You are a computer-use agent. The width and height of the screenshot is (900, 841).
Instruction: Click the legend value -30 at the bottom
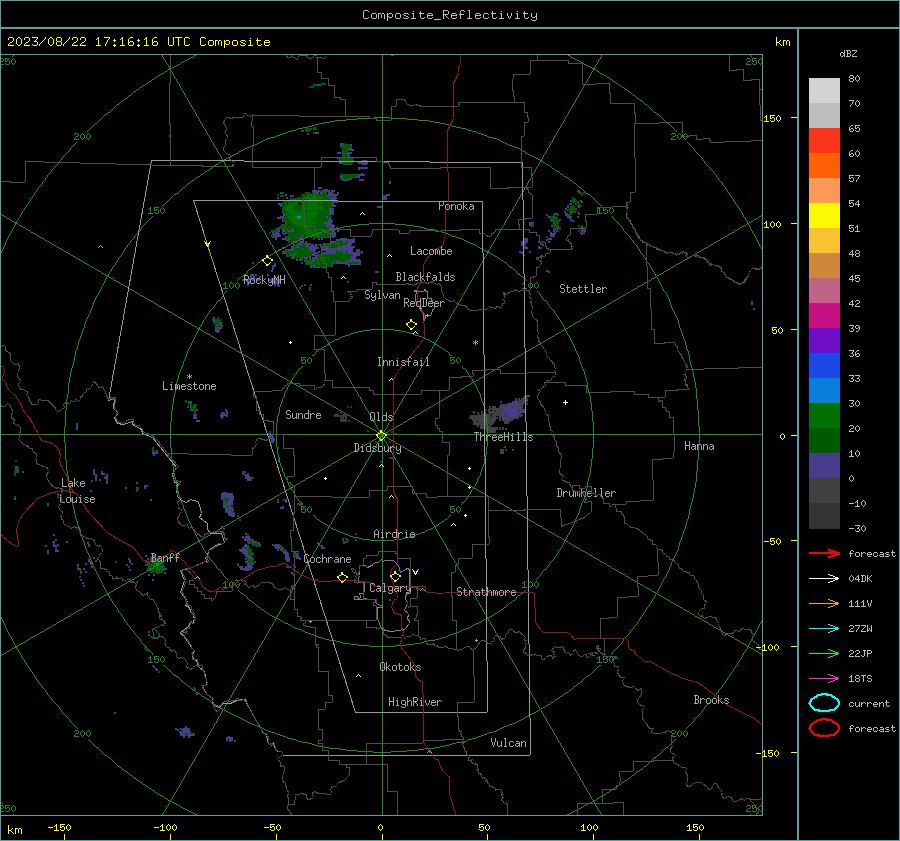point(857,528)
